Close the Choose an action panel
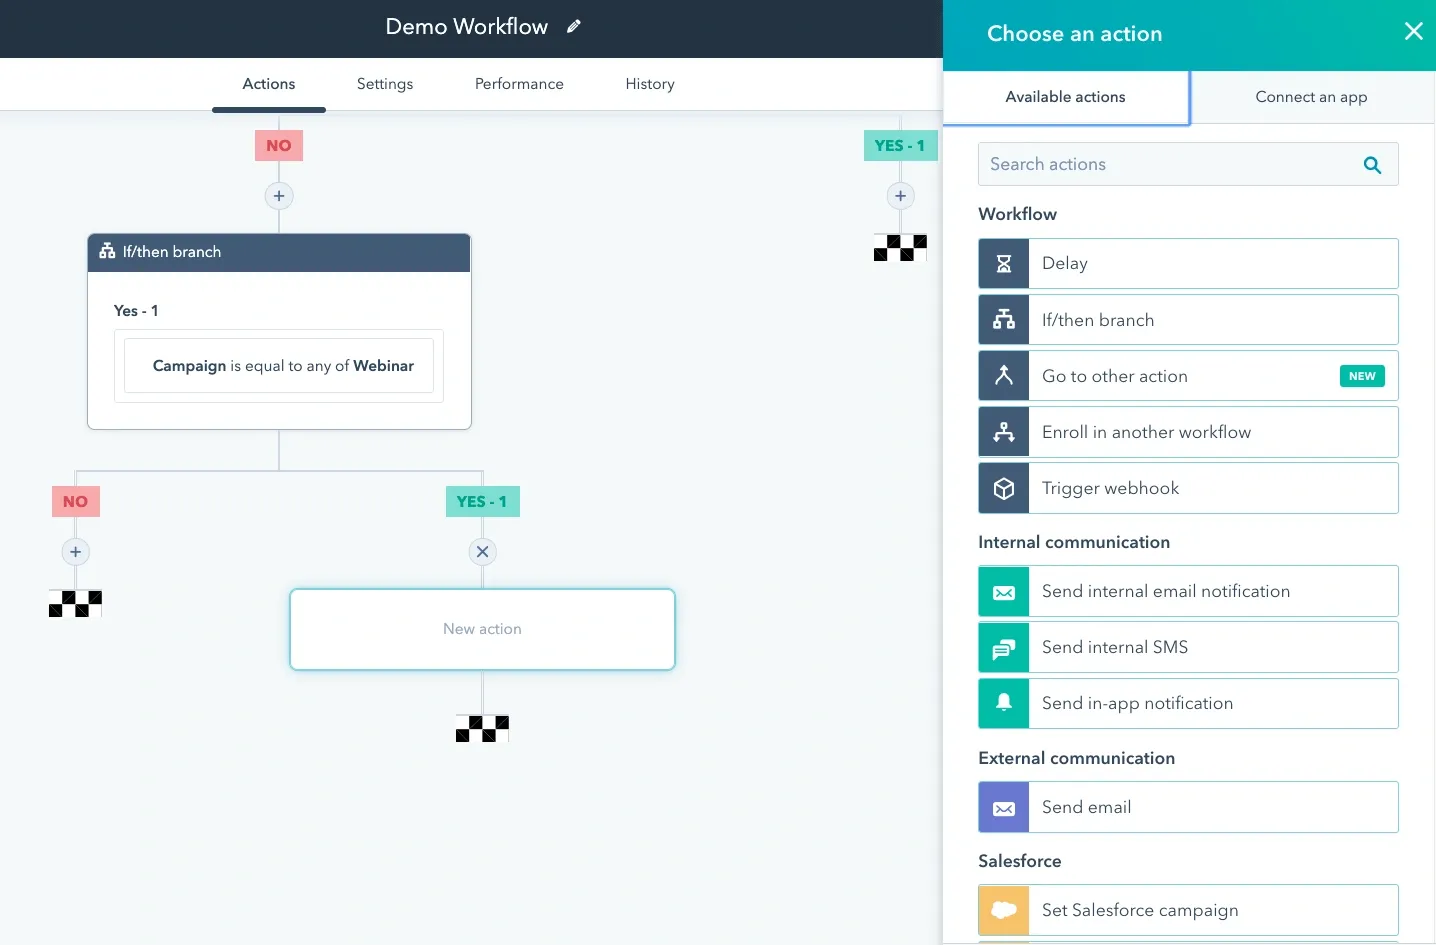This screenshot has height=945, width=1436. pyautogui.click(x=1413, y=31)
